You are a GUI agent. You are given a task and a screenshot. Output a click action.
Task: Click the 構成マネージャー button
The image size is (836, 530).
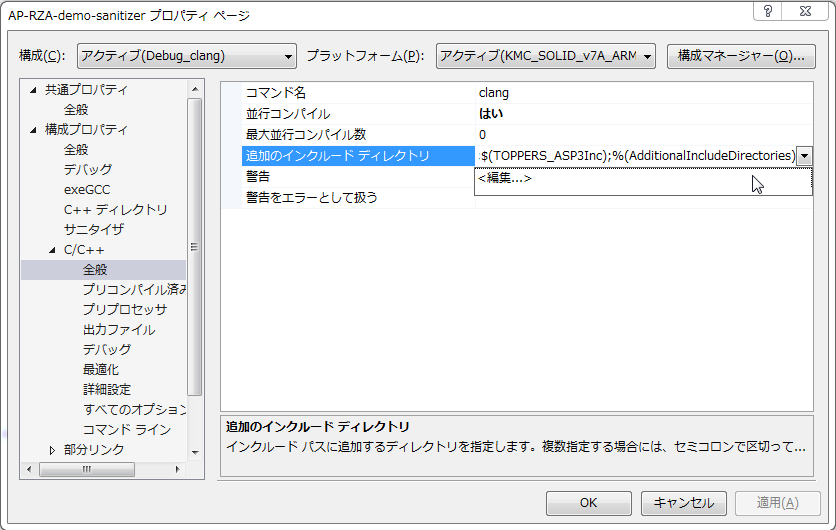[x=741, y=55]
